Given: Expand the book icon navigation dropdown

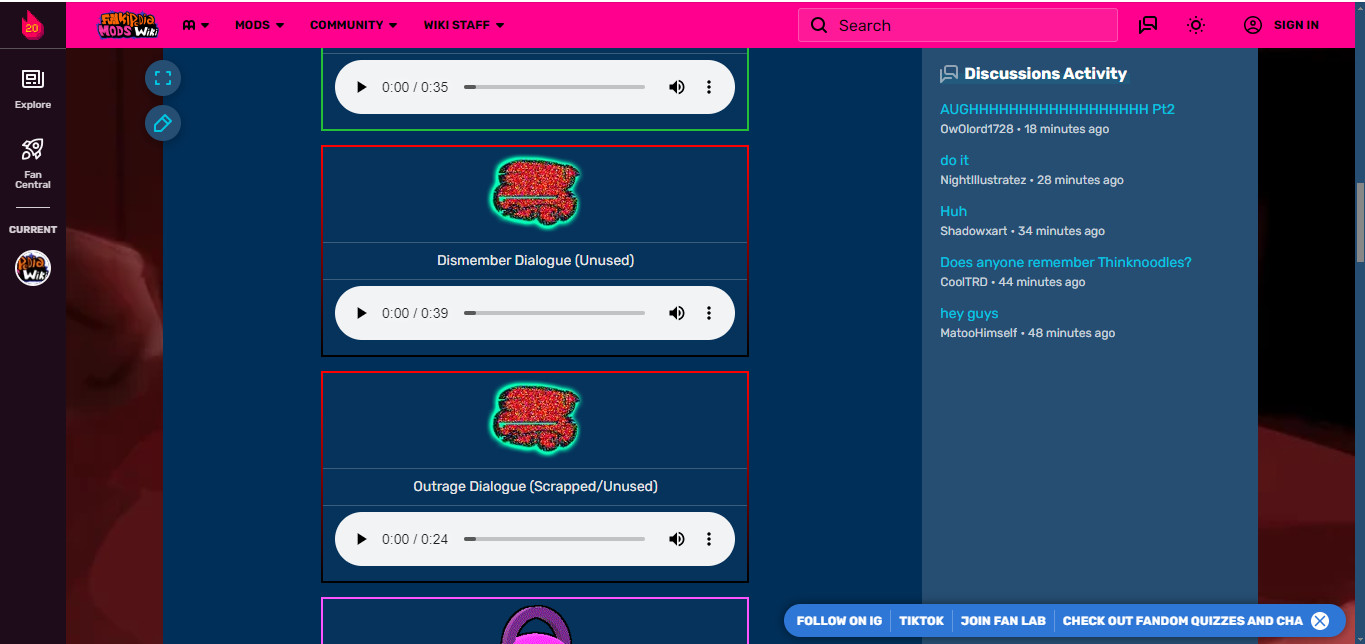Looking at the screenshot, I should tap(196, 25).
